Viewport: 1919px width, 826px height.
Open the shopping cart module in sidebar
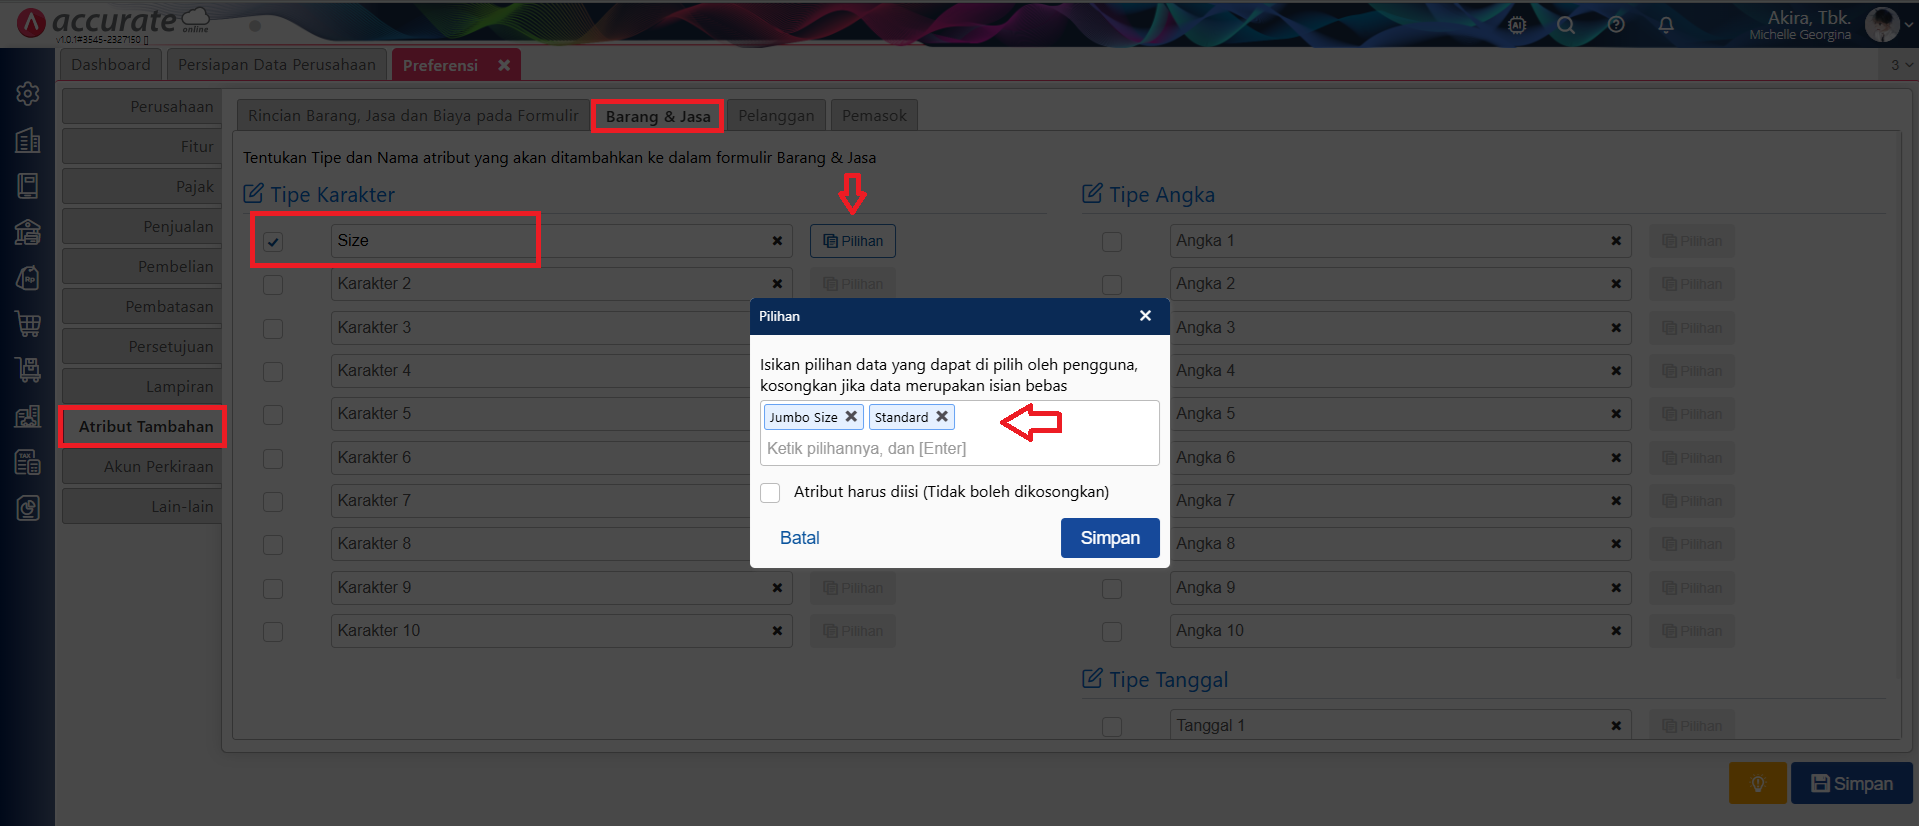28,324
